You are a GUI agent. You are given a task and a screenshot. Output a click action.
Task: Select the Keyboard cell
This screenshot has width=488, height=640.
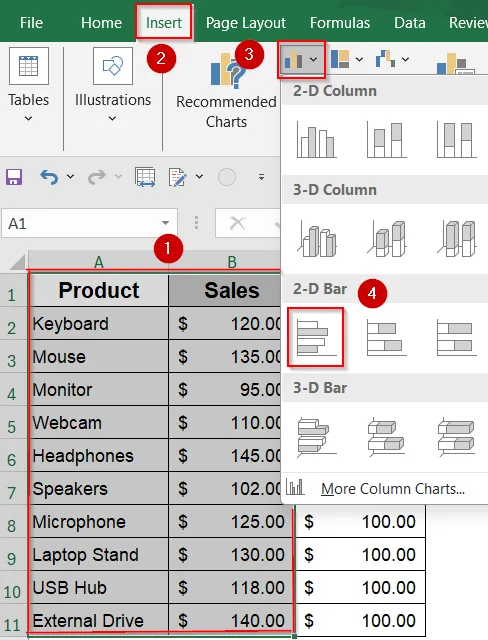(x=99, y=324)
